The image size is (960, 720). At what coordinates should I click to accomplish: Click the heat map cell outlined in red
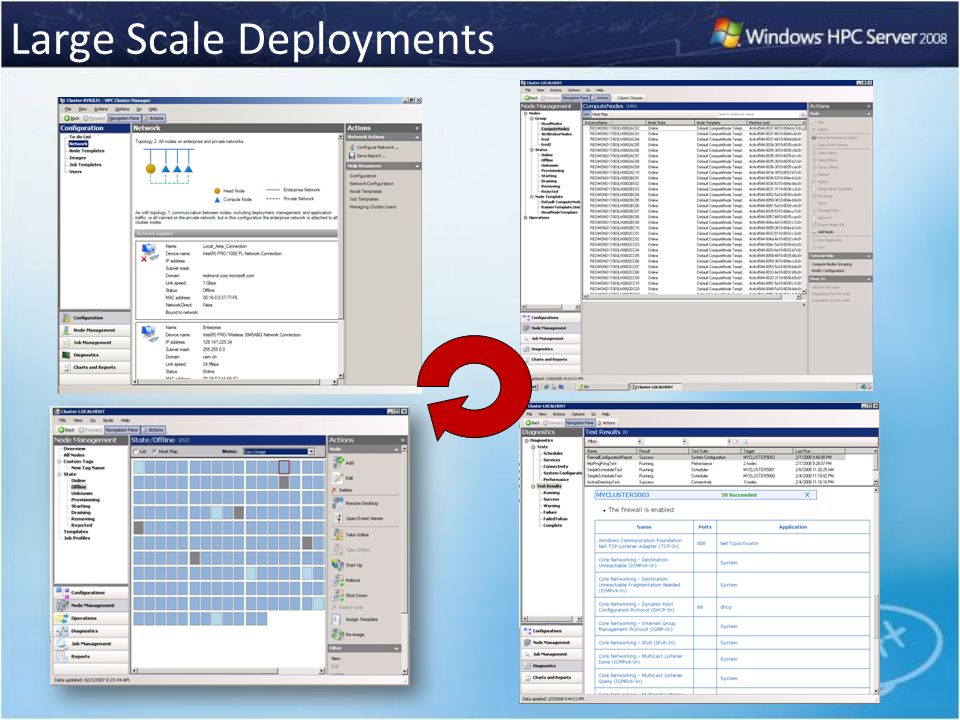coord(284,467)
